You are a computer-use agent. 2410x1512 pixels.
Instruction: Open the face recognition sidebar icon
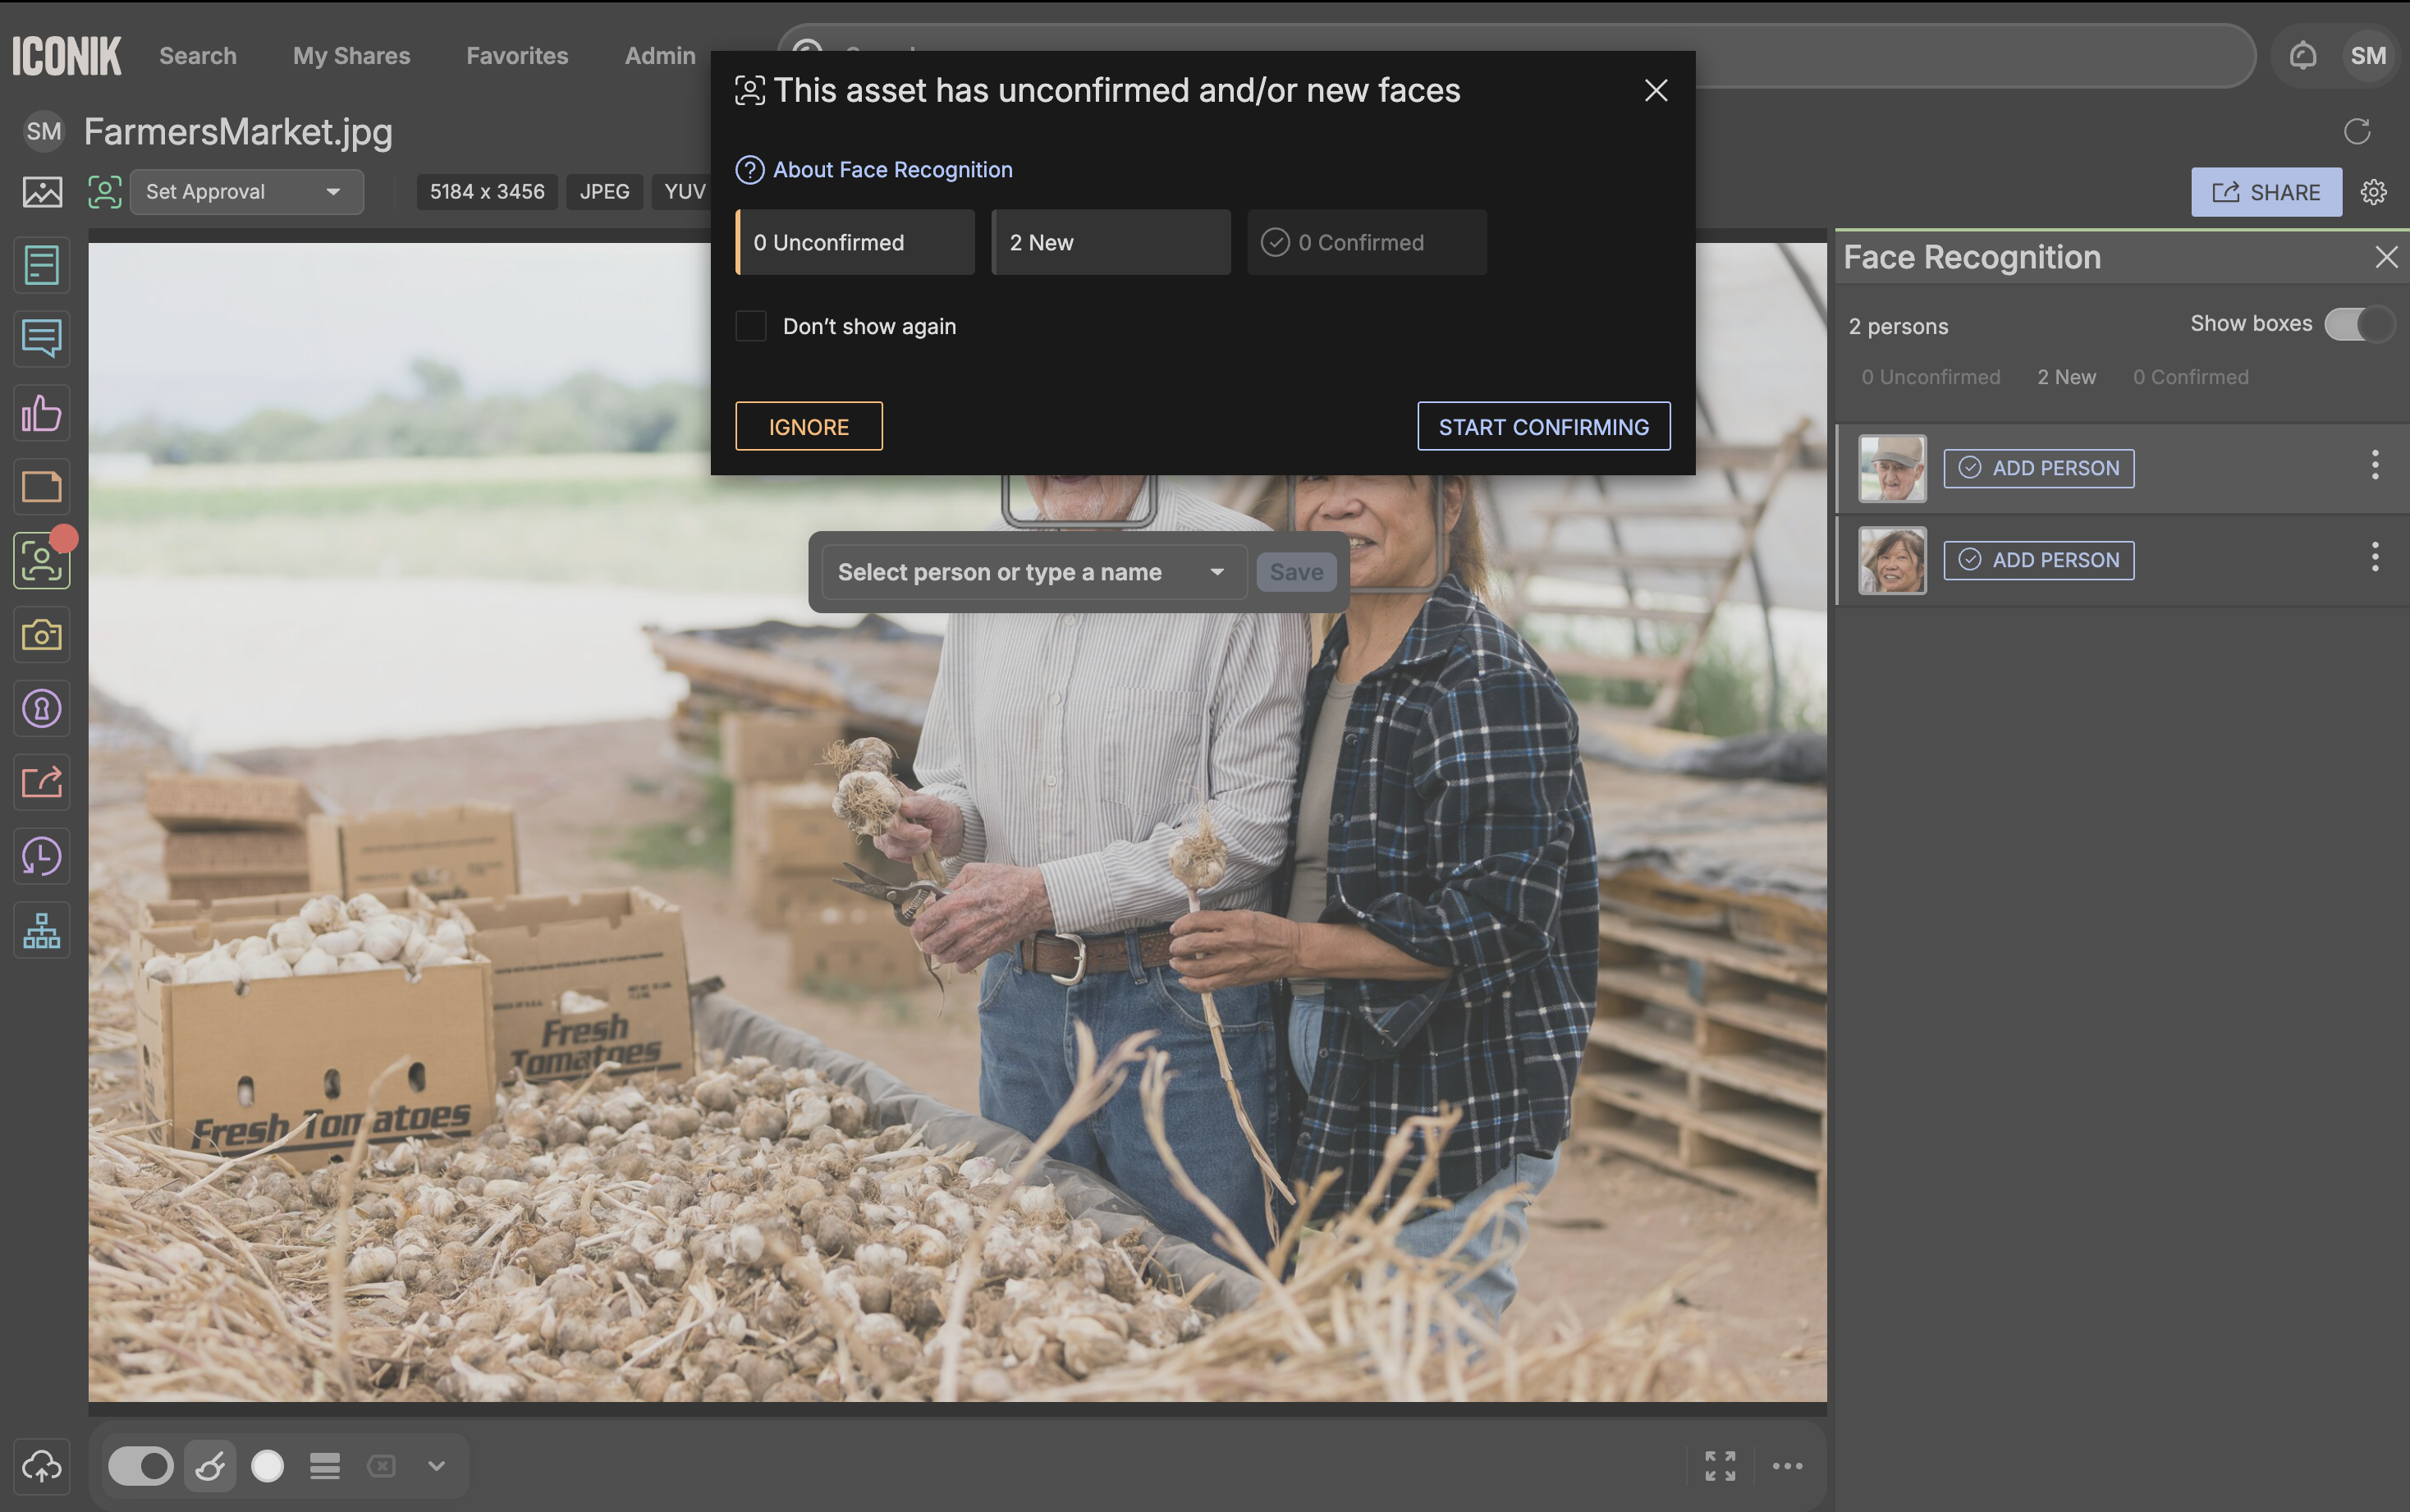click(x=41, y=560)
